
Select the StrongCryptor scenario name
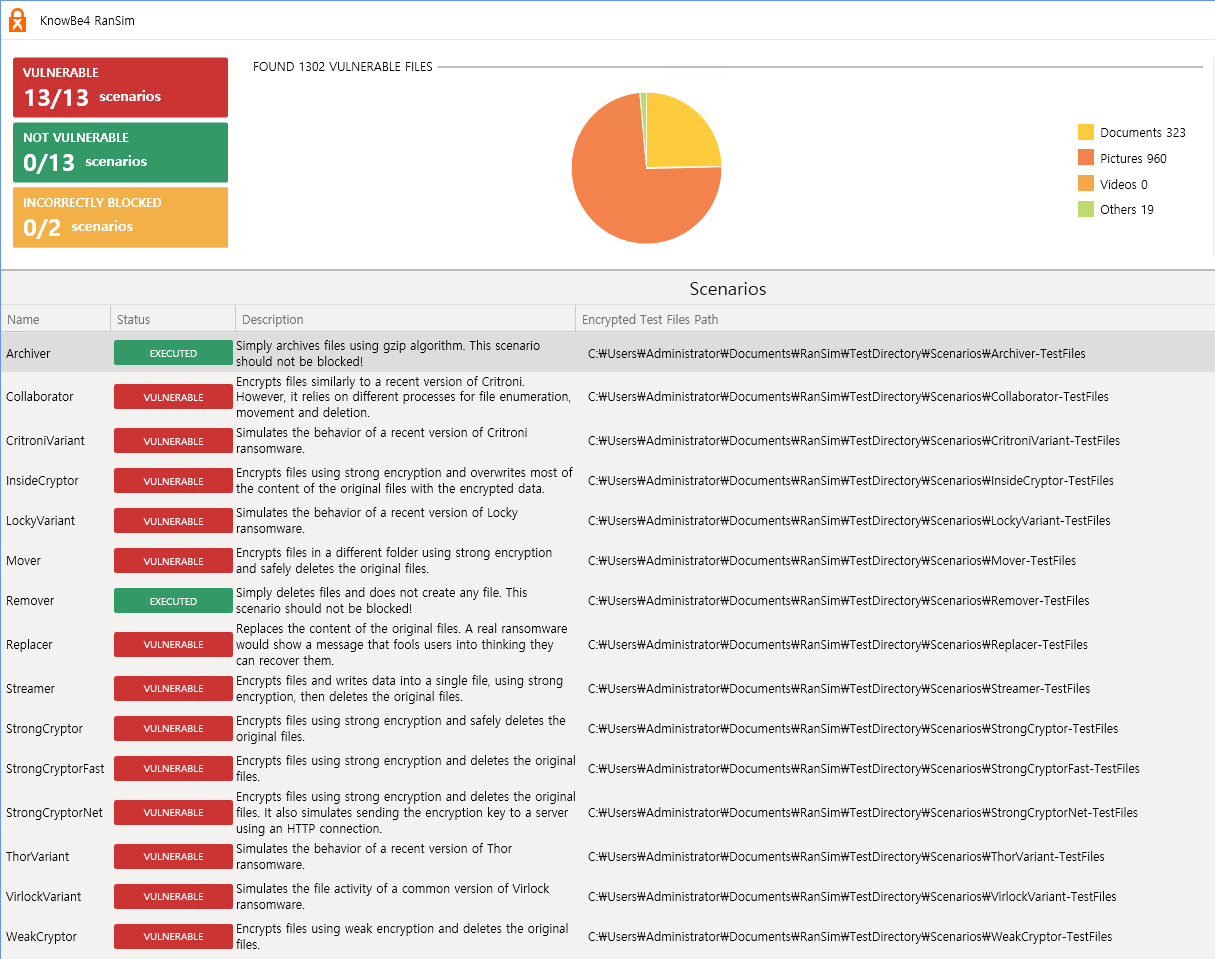(45, 728)
